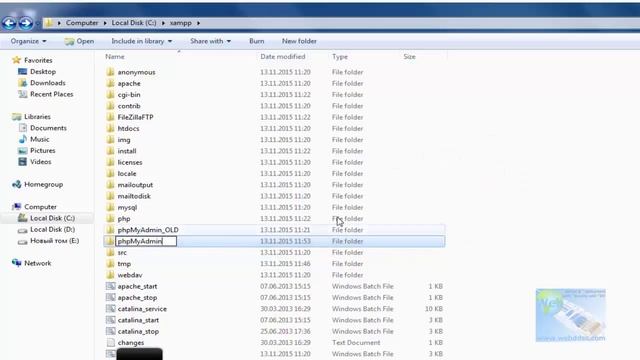Screen dimensions: 640x360
Task: Select Local Disk (D:) in navigation pane
Action: coord(52,230)
